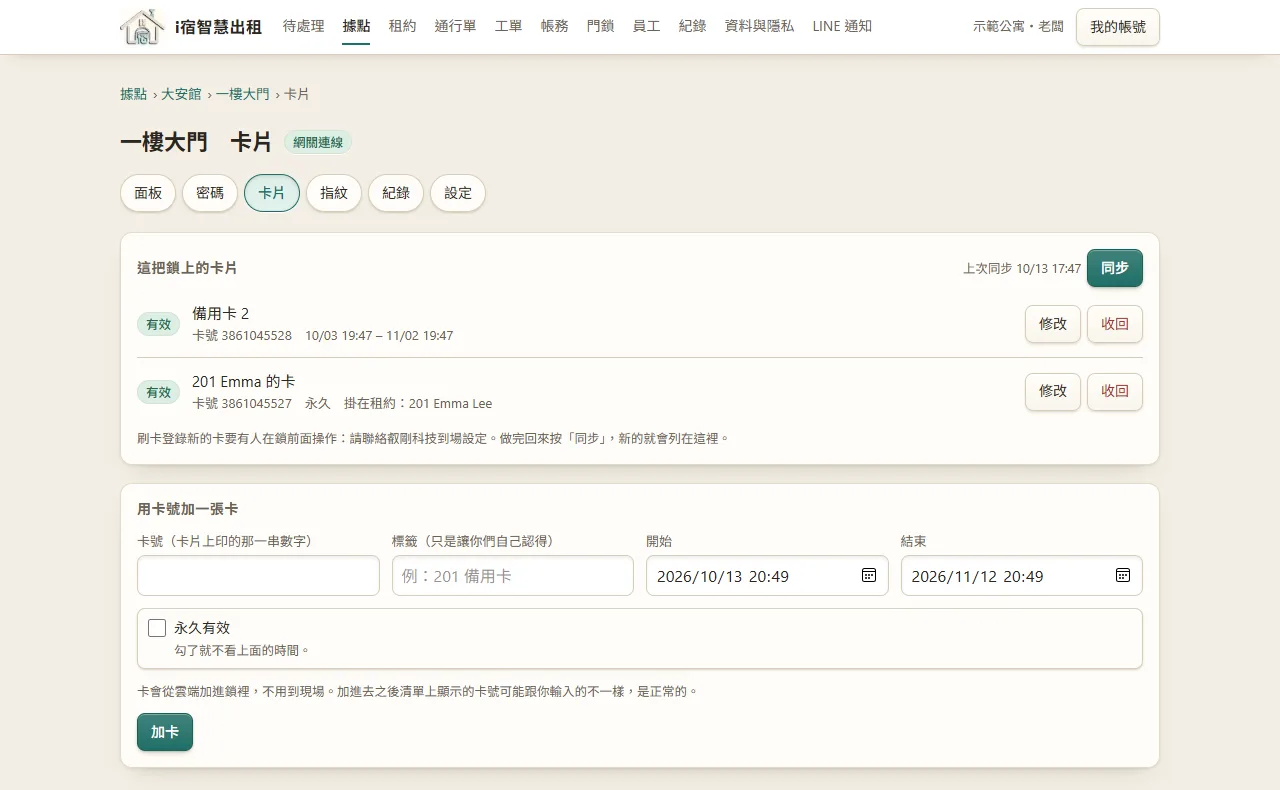The image size is (1280, 790).
Task: Focus the 卡號 input field
Action: tap(258, 576)
